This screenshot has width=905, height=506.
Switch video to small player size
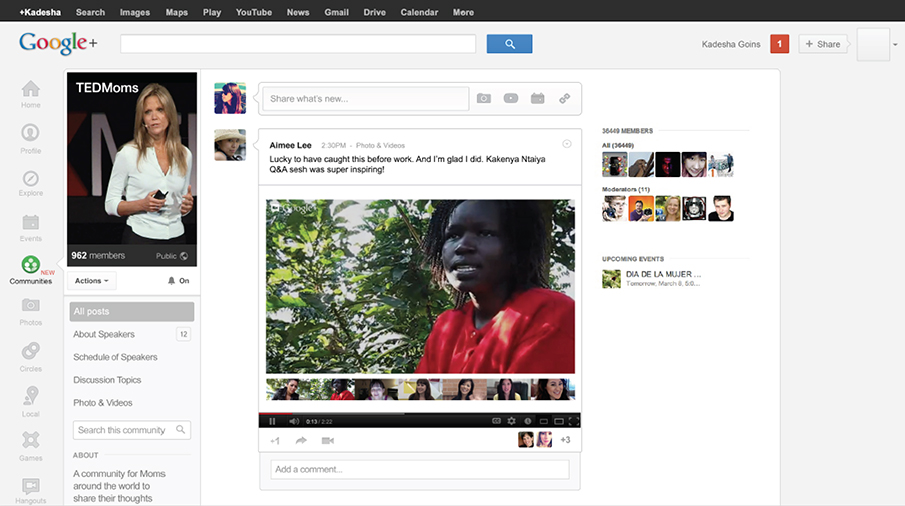coord(543,421)
